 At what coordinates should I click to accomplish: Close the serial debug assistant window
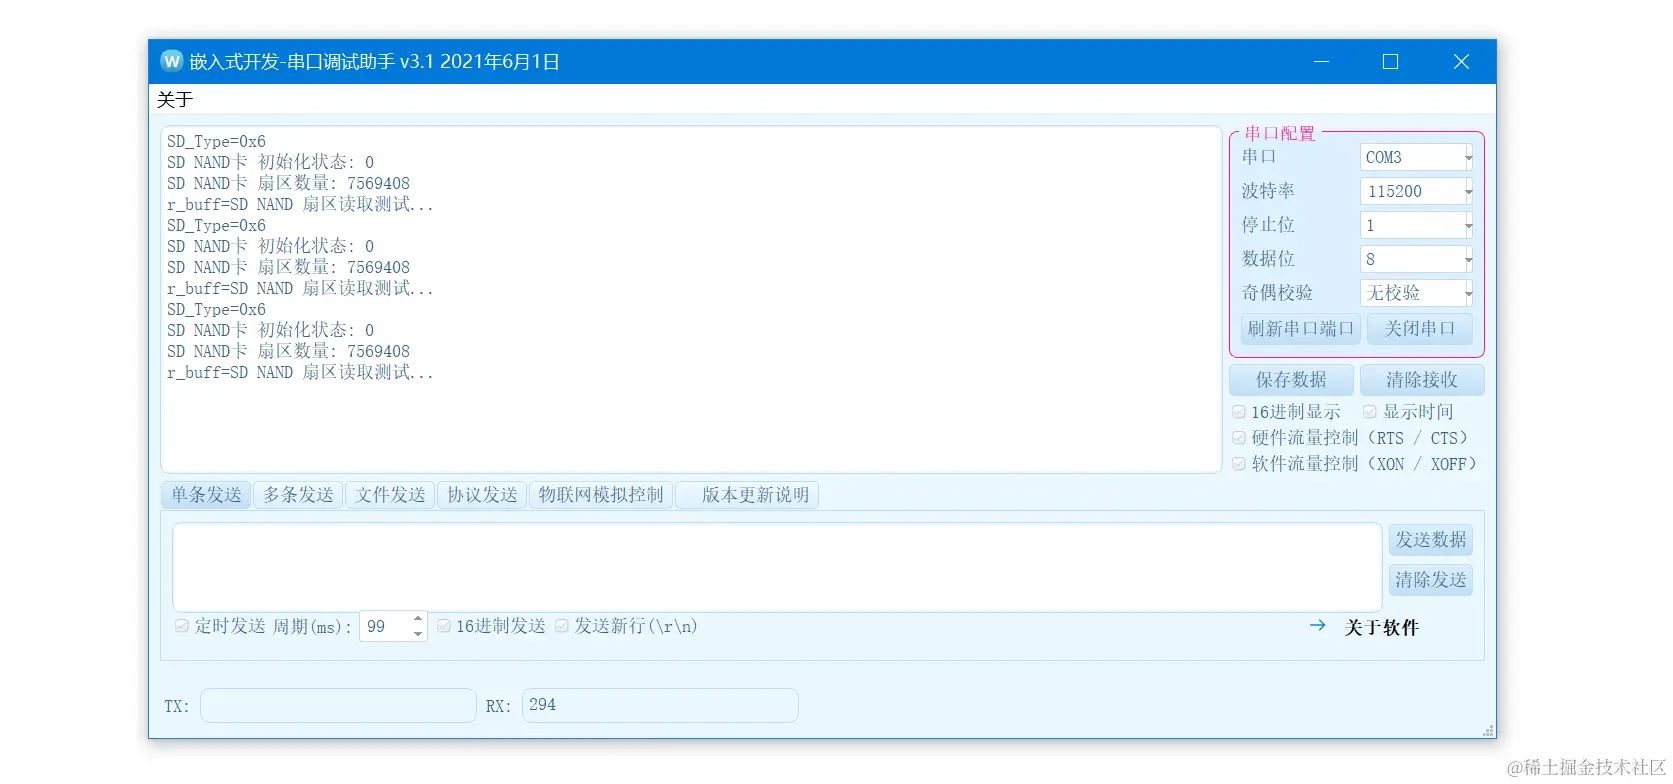(x=1461, y=62)
